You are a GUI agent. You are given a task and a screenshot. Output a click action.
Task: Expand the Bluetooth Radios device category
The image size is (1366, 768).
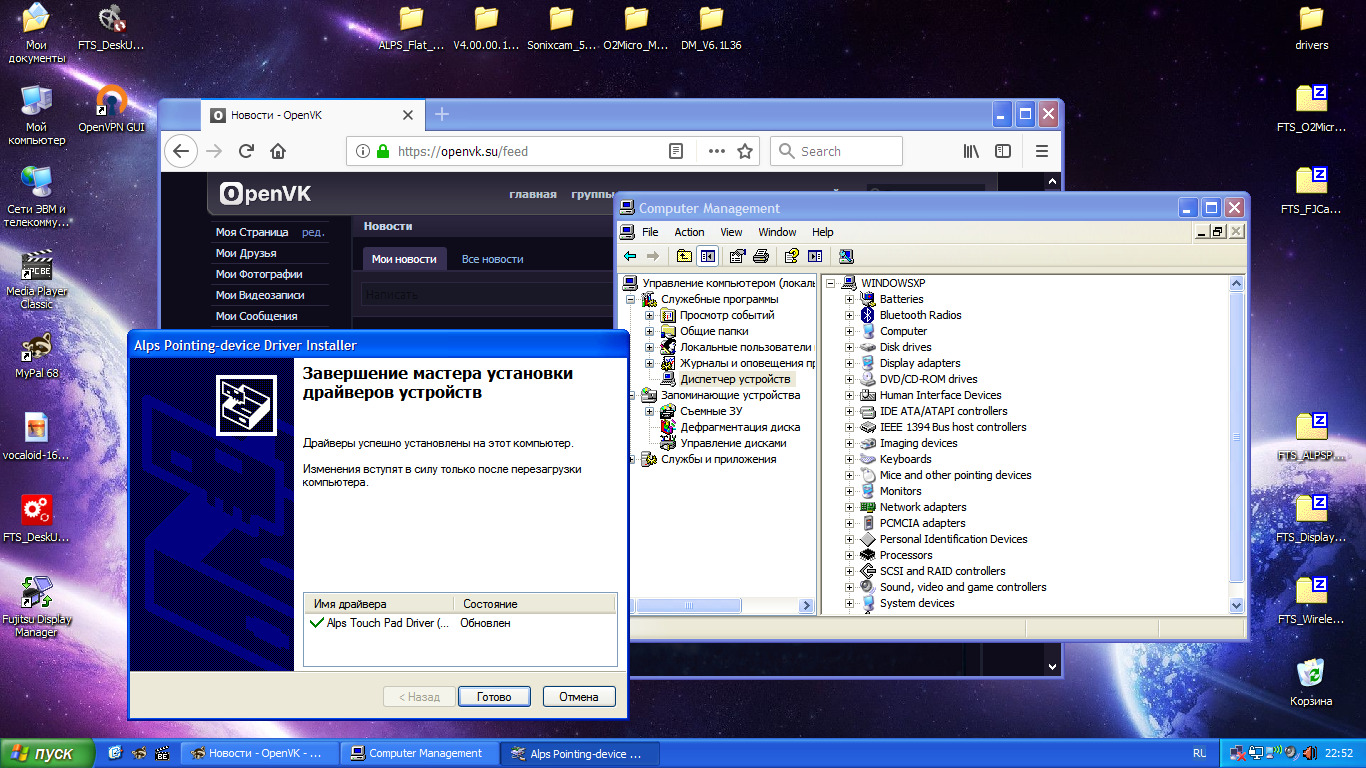pos(849,315)
